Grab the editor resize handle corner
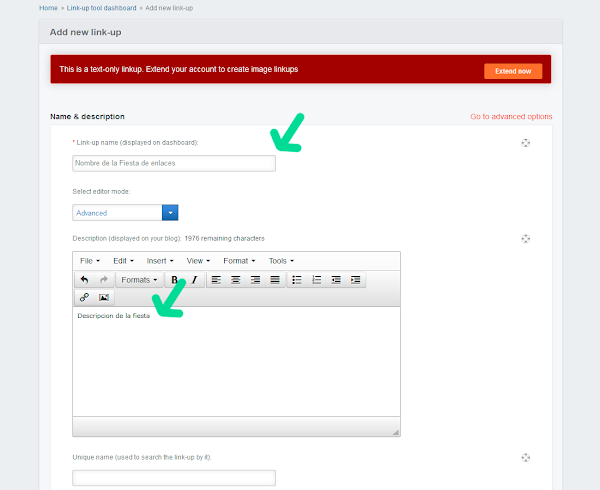Viewport: 600px width, 490px height. pyautogui.click(x=395, y=432)
